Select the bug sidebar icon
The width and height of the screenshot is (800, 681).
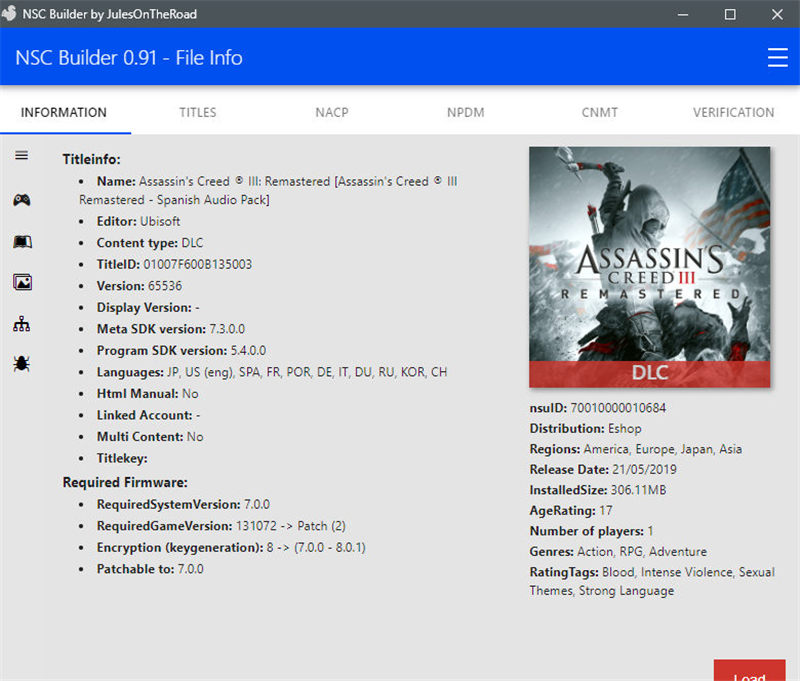coord(21,364)
